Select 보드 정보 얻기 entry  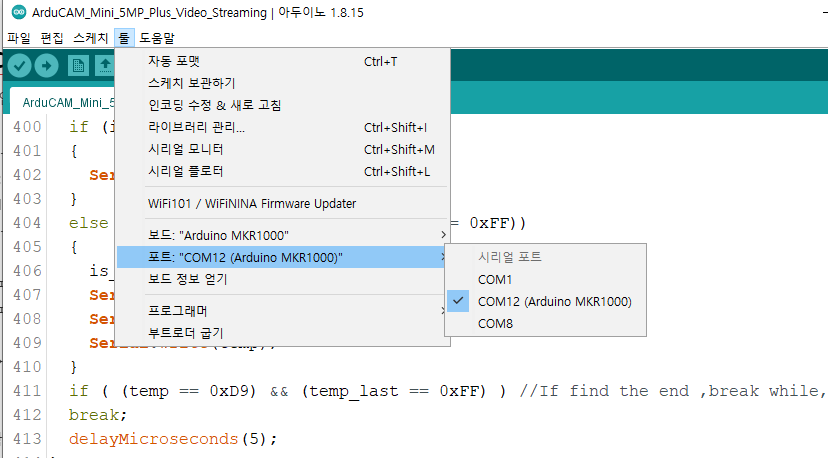coord(283,279)
